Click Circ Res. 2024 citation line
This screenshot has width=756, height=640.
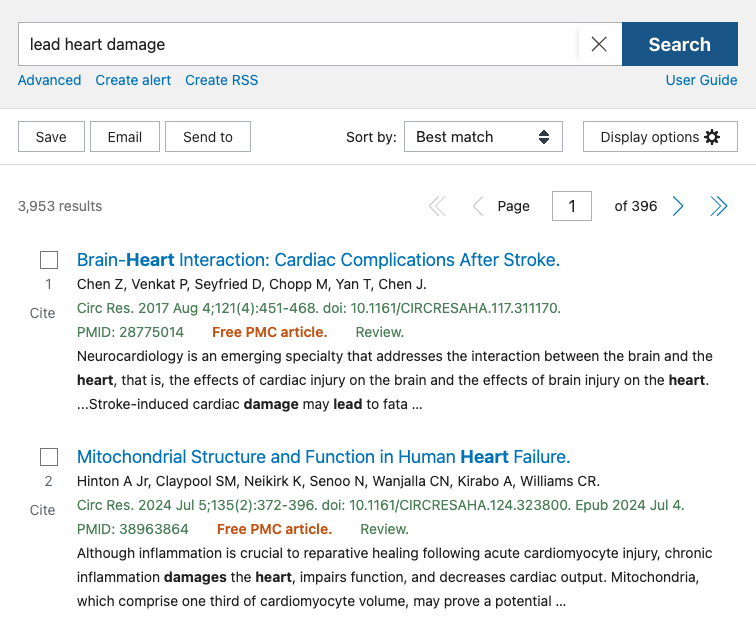[380, 505]
